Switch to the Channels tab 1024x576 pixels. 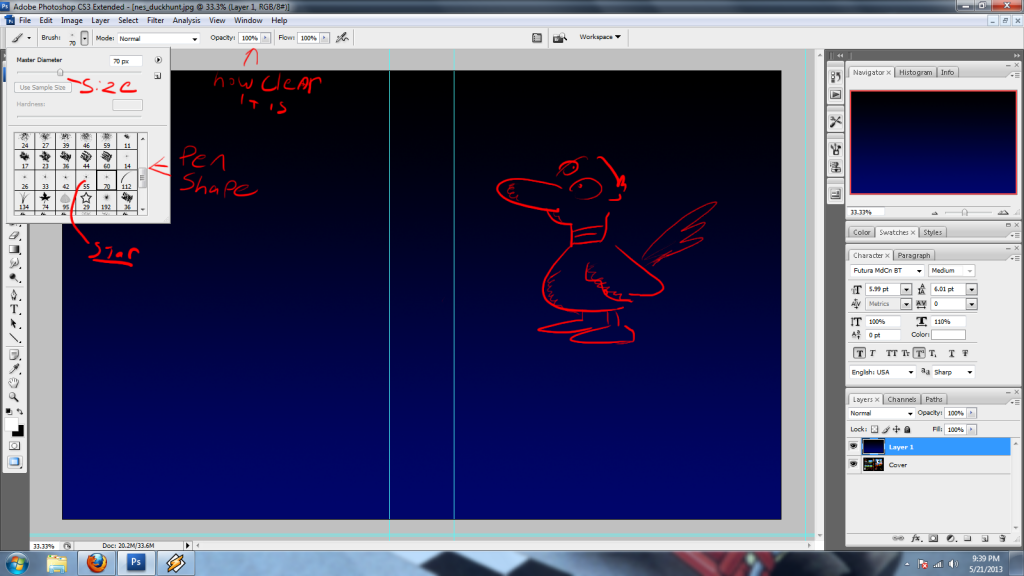pyautogui.click(x=902, y=399)
